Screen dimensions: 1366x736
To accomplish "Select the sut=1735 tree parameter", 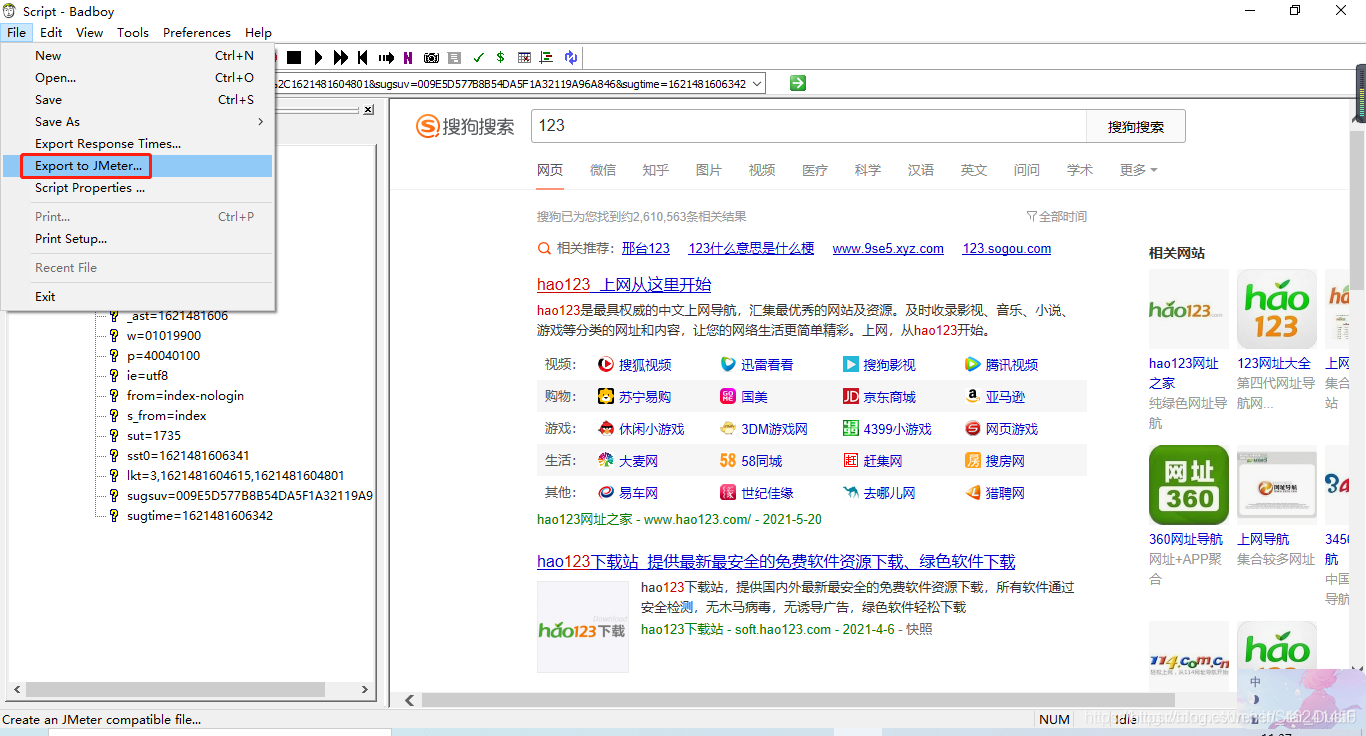I will point(153,436).
